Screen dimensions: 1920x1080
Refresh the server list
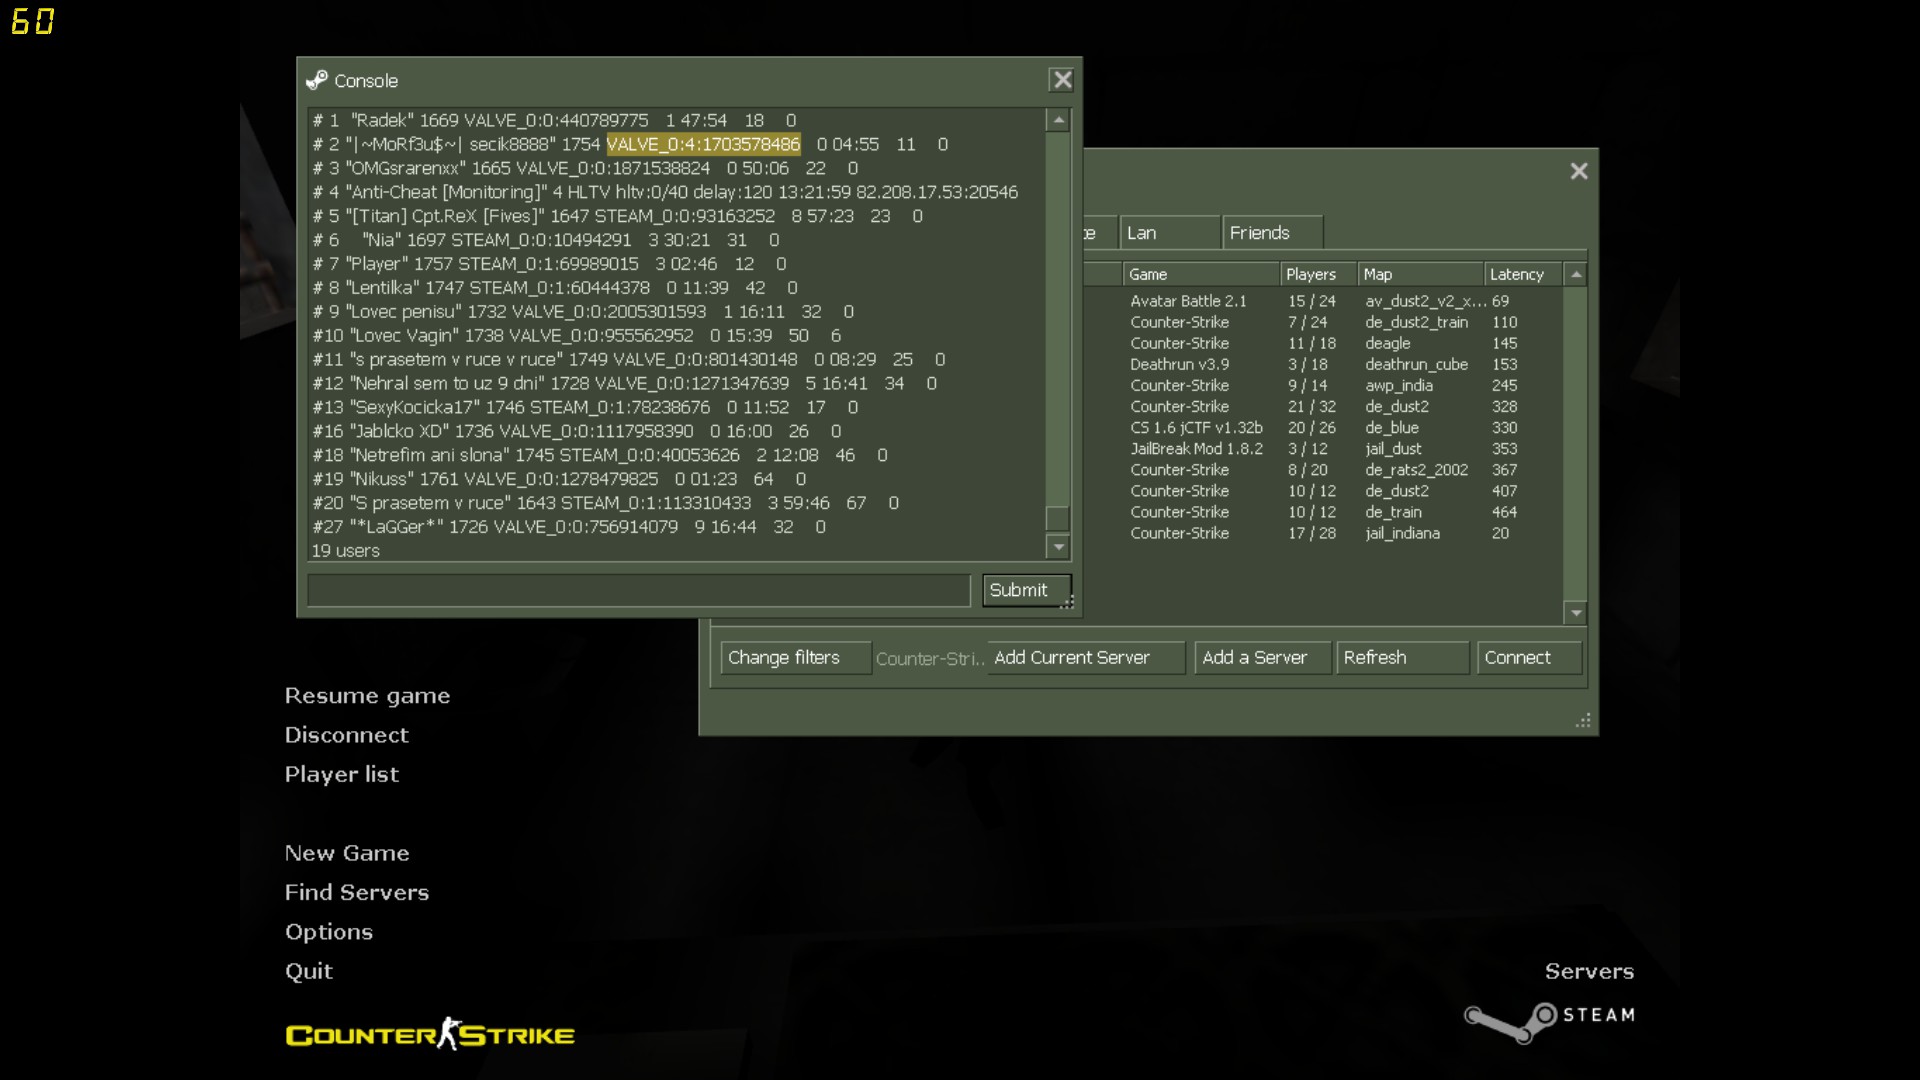coord(1402,658)
